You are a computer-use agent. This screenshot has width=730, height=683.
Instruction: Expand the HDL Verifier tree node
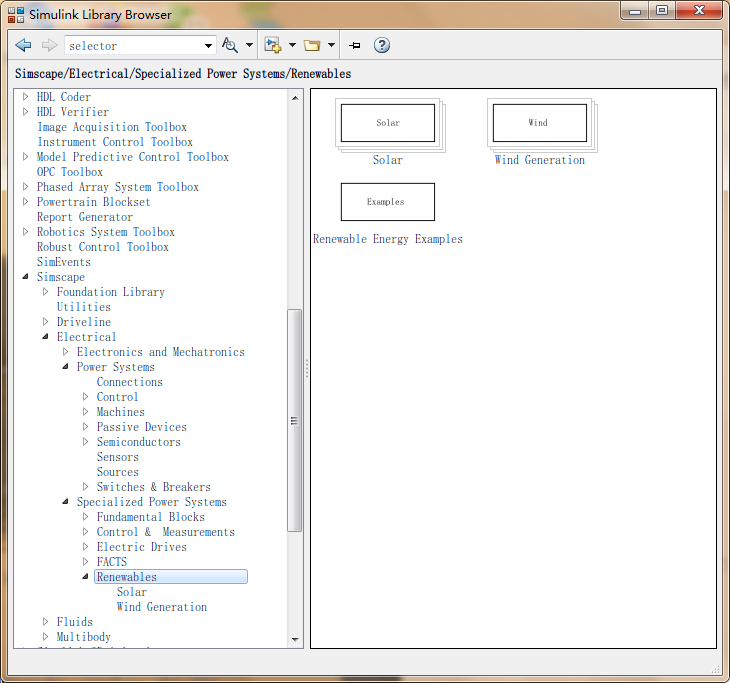coord(26,112)
